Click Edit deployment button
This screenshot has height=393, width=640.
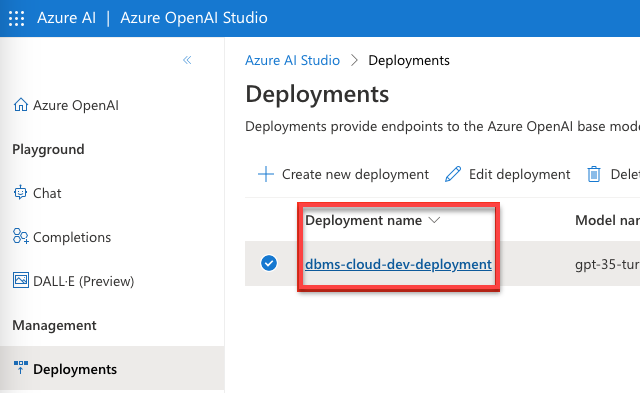pyautogui.click(x=507, y=174)
